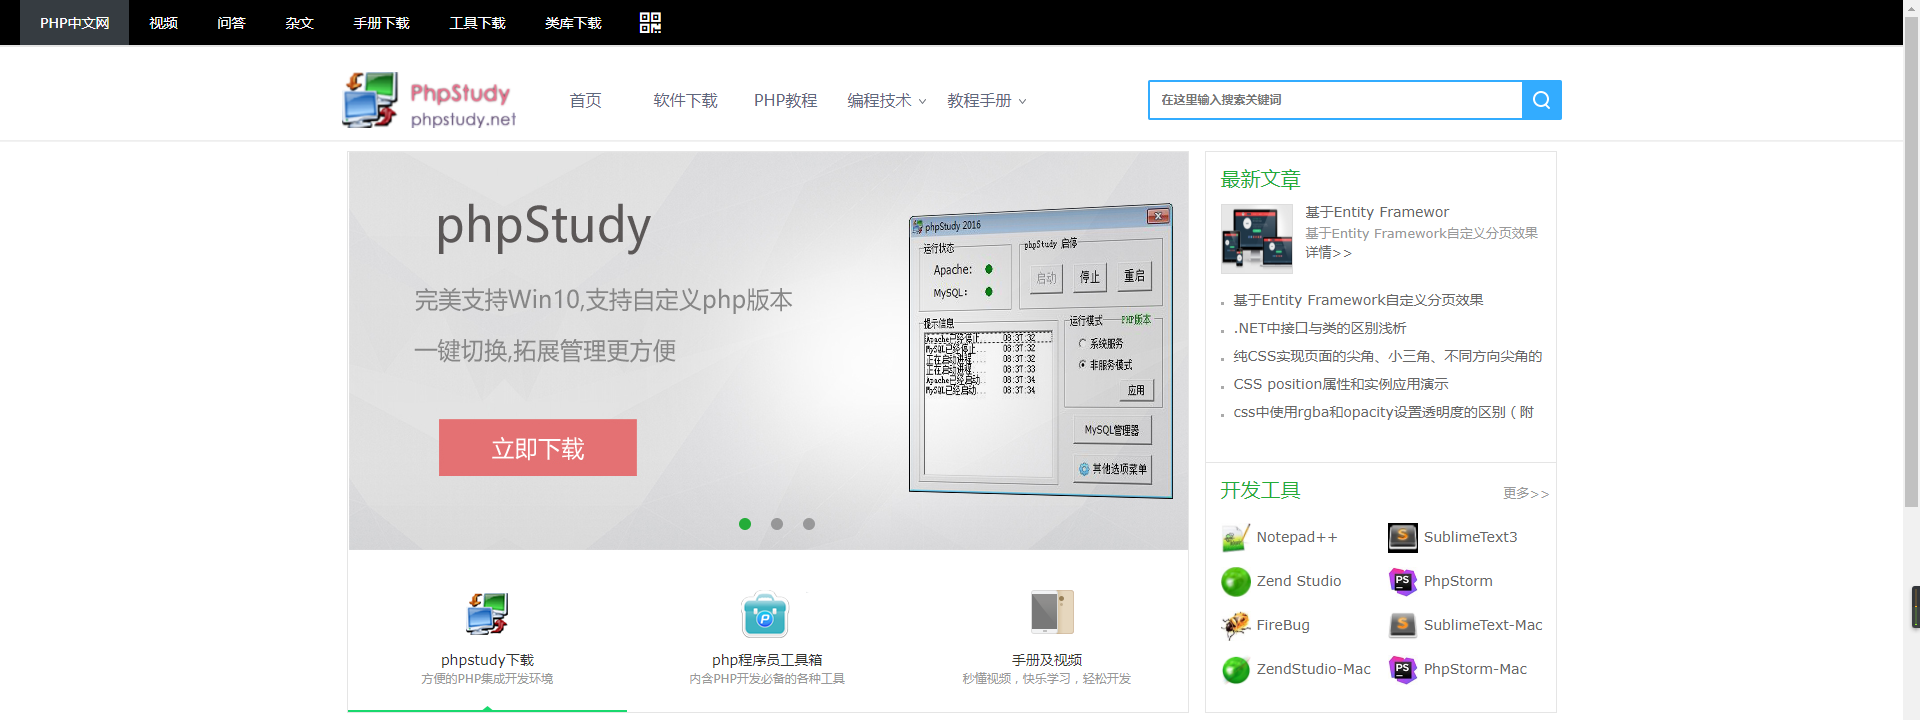Click the phpstudy下载 computer icon
Image resolution: width=1920 pixels, height=720 pixels.
(x=487, y=614)
